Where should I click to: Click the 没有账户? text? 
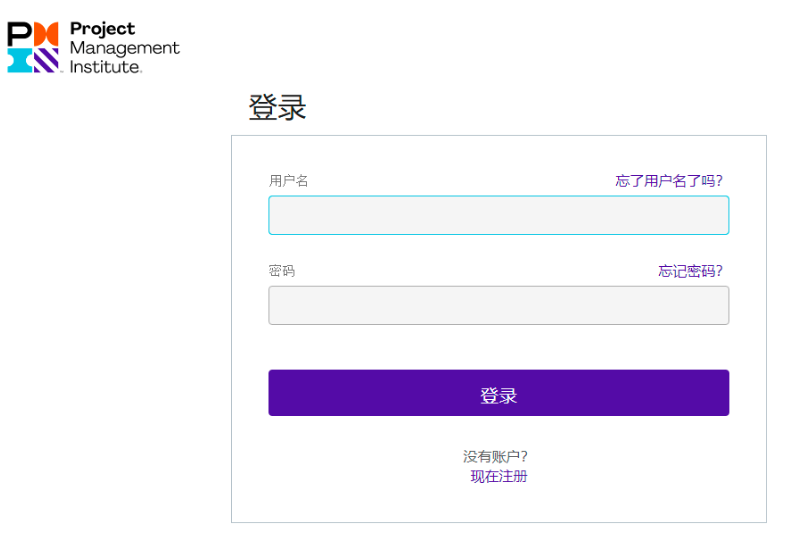point(495,456)
